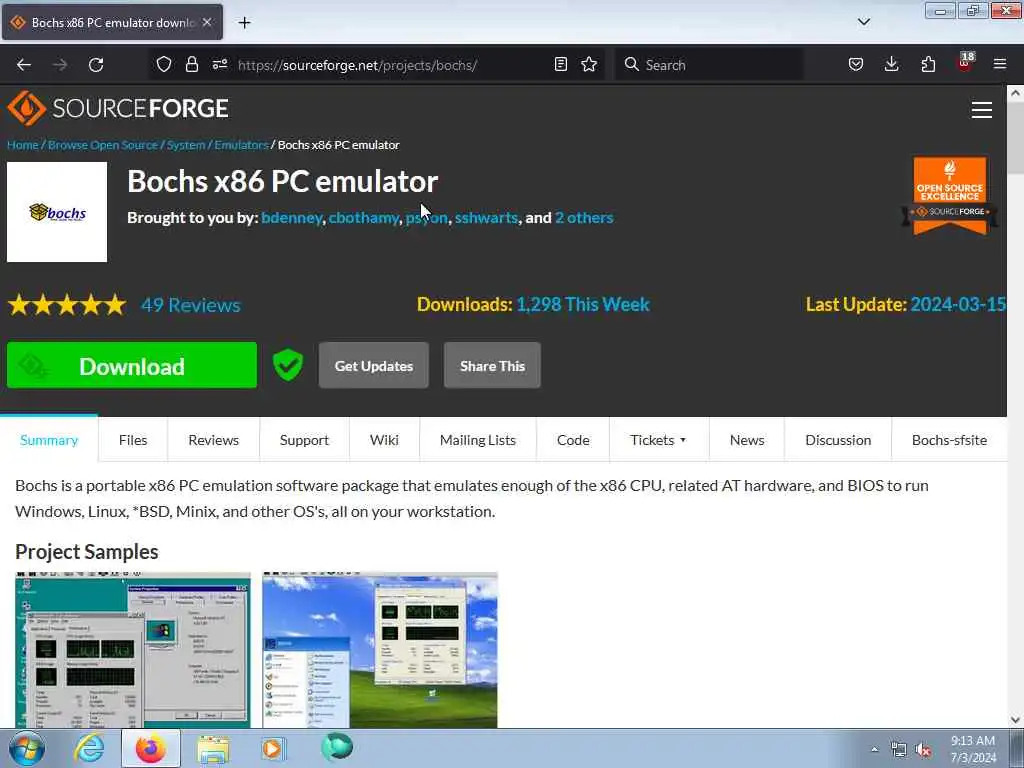Click the five-star rating display

click(x=67, y=305)
